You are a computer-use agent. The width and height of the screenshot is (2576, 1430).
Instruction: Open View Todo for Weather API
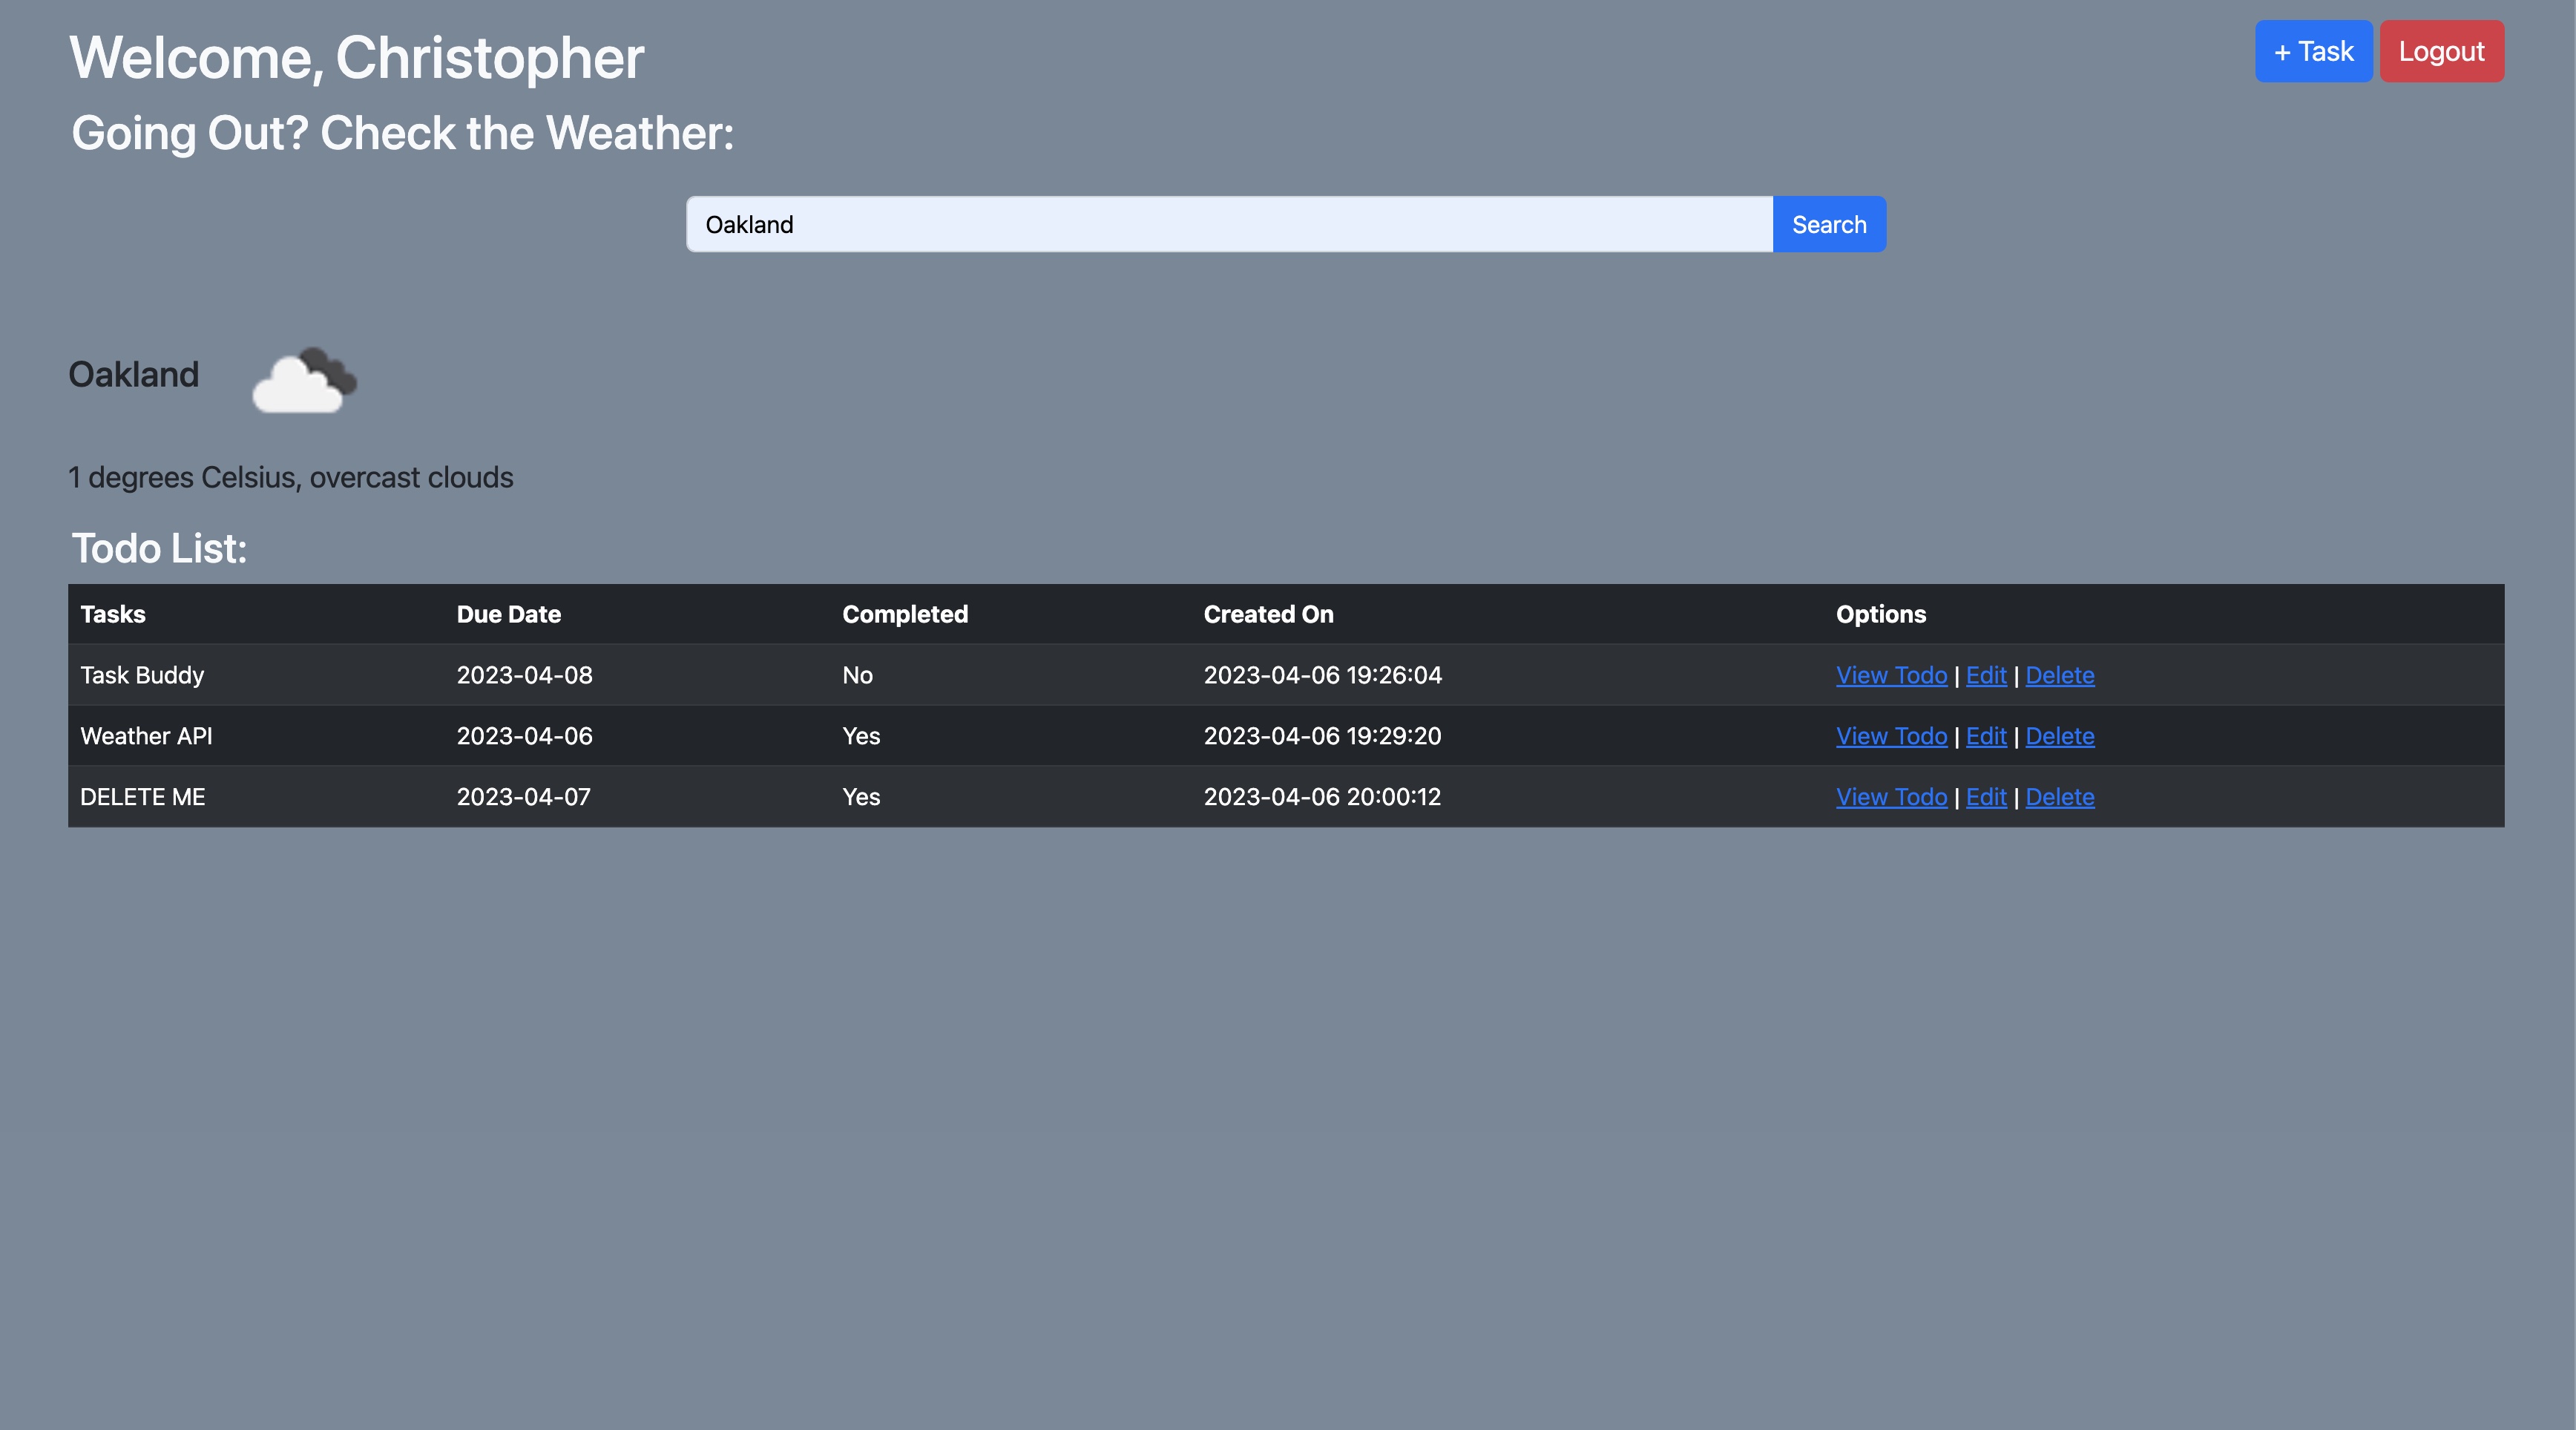click(x=1891, y=736)
